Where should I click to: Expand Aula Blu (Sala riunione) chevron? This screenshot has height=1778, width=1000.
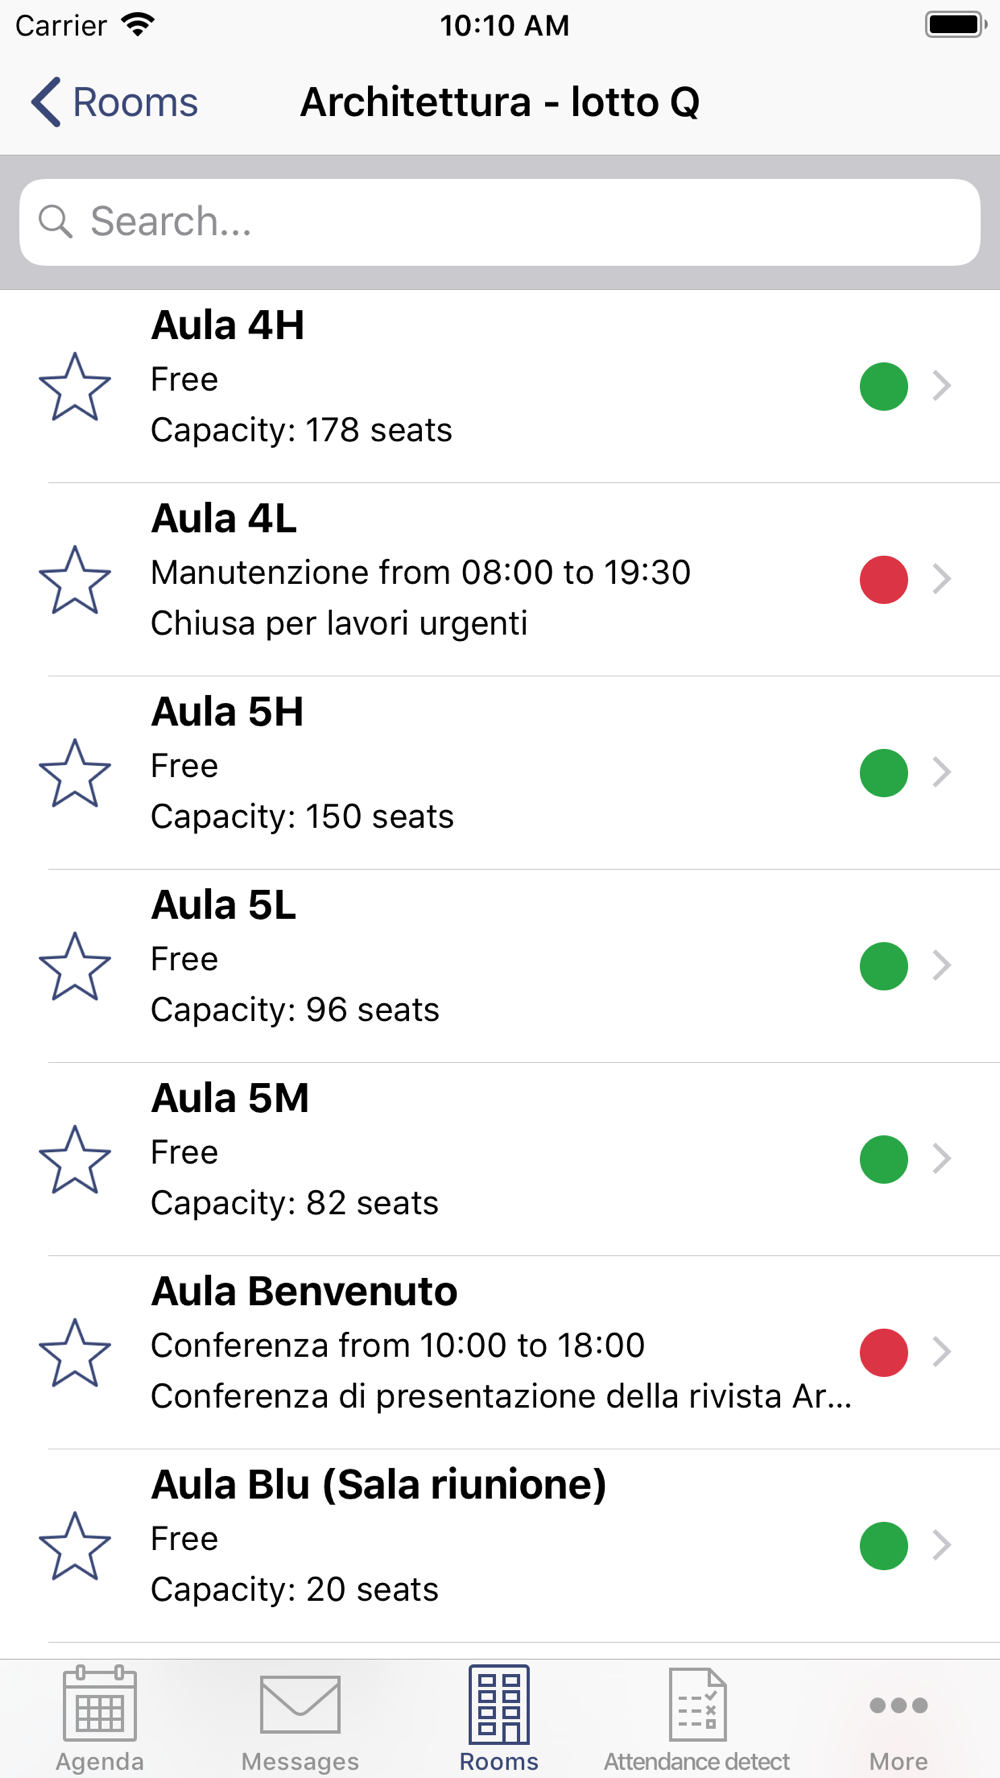click(941, 1545)
